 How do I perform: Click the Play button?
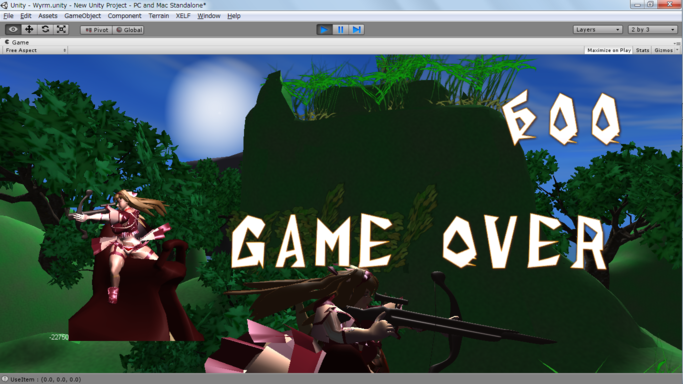[x=324, y=30]
